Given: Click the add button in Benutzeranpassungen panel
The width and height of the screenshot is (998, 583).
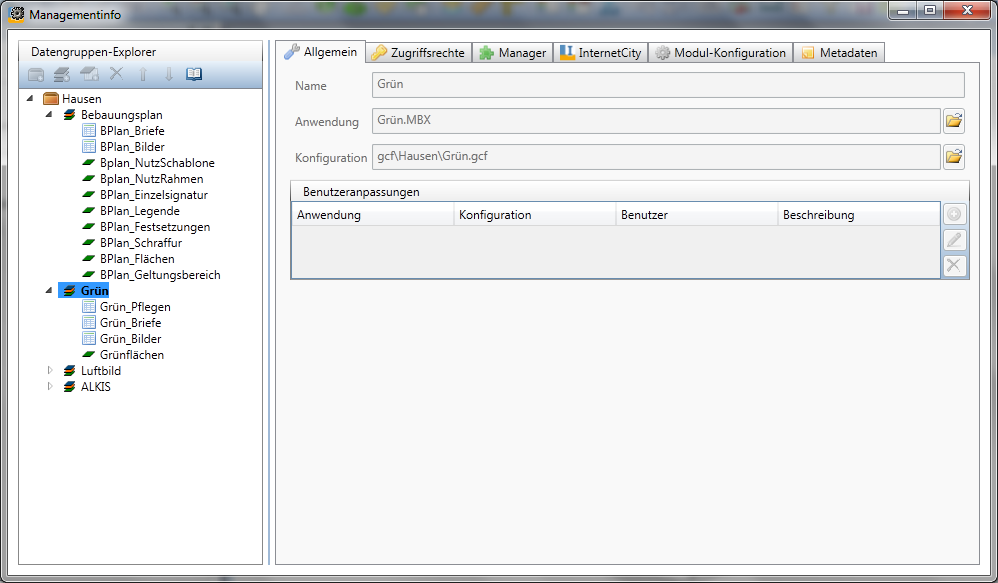Looking at the screenshot, I should pos(954,213).
